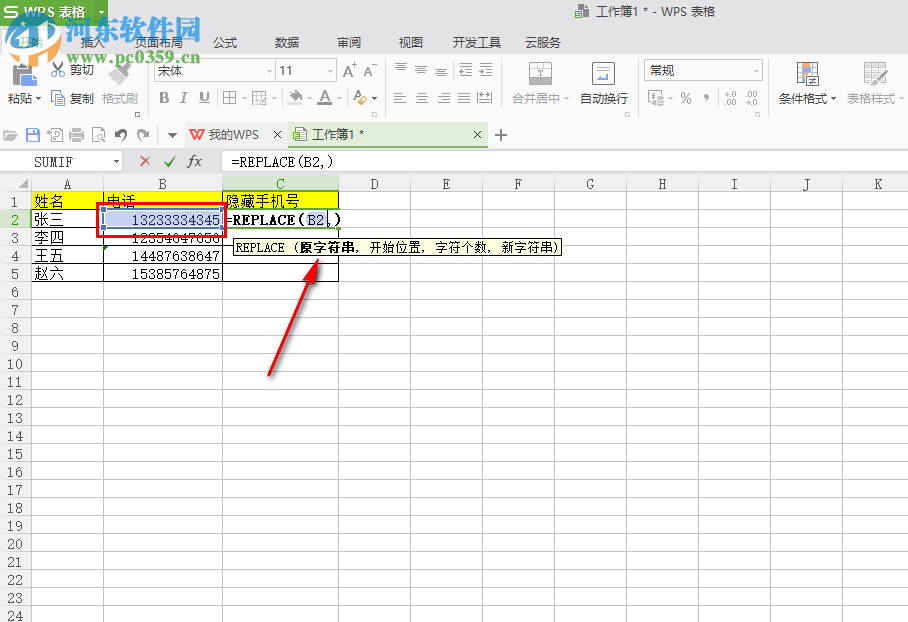Cancel formula entry with the red X
The image size is (908, 622).
coord(144,161)
